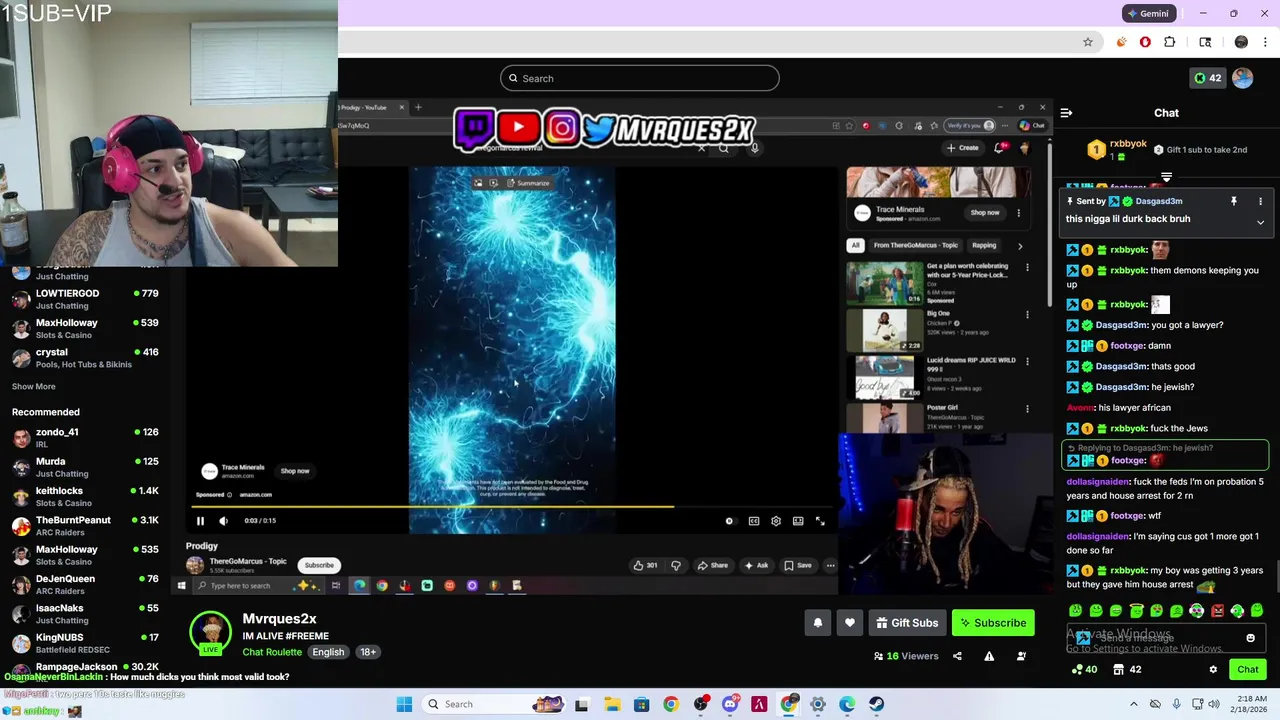Image resolution: width=1280 pixels, height=720 pixels.
Task: Select the All filter chip on YouTube
Action: pos(855,245)
